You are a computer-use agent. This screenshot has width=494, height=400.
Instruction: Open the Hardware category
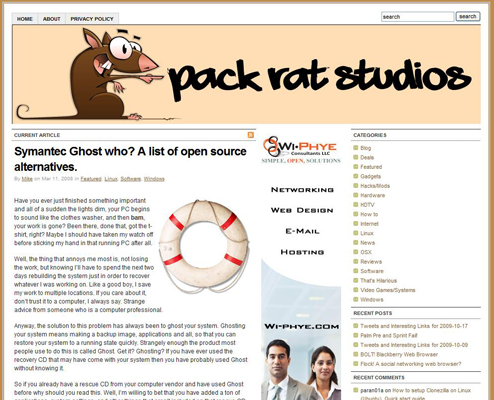click(x=373, y=195)
